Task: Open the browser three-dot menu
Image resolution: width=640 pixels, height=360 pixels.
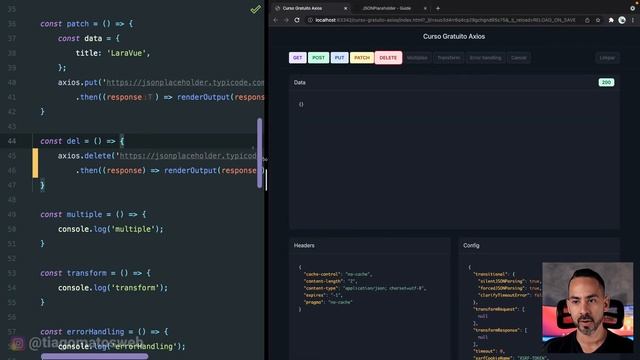Action: [633, 20]
